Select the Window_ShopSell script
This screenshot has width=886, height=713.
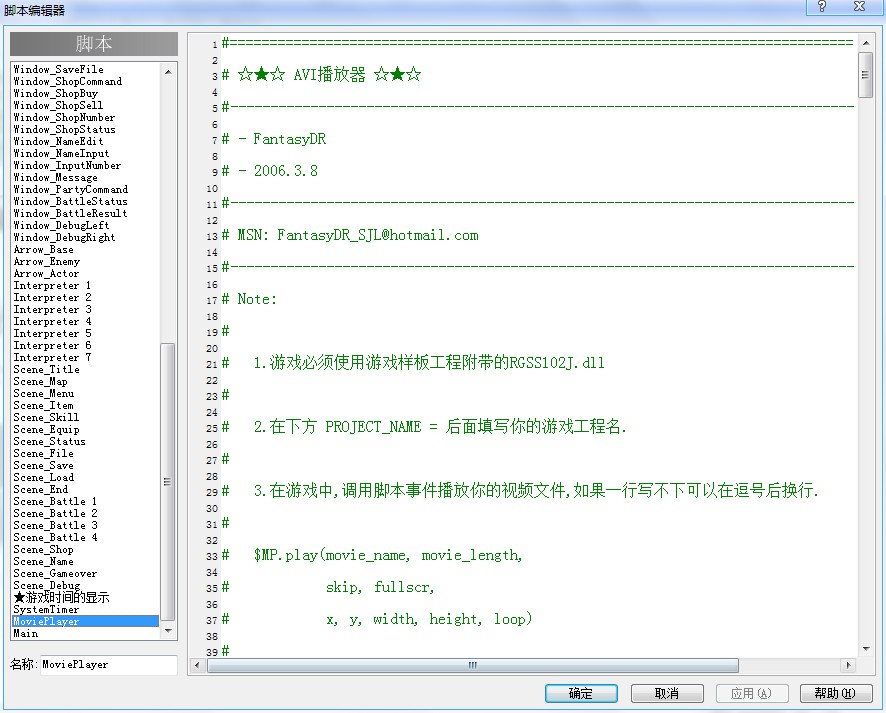85,105
